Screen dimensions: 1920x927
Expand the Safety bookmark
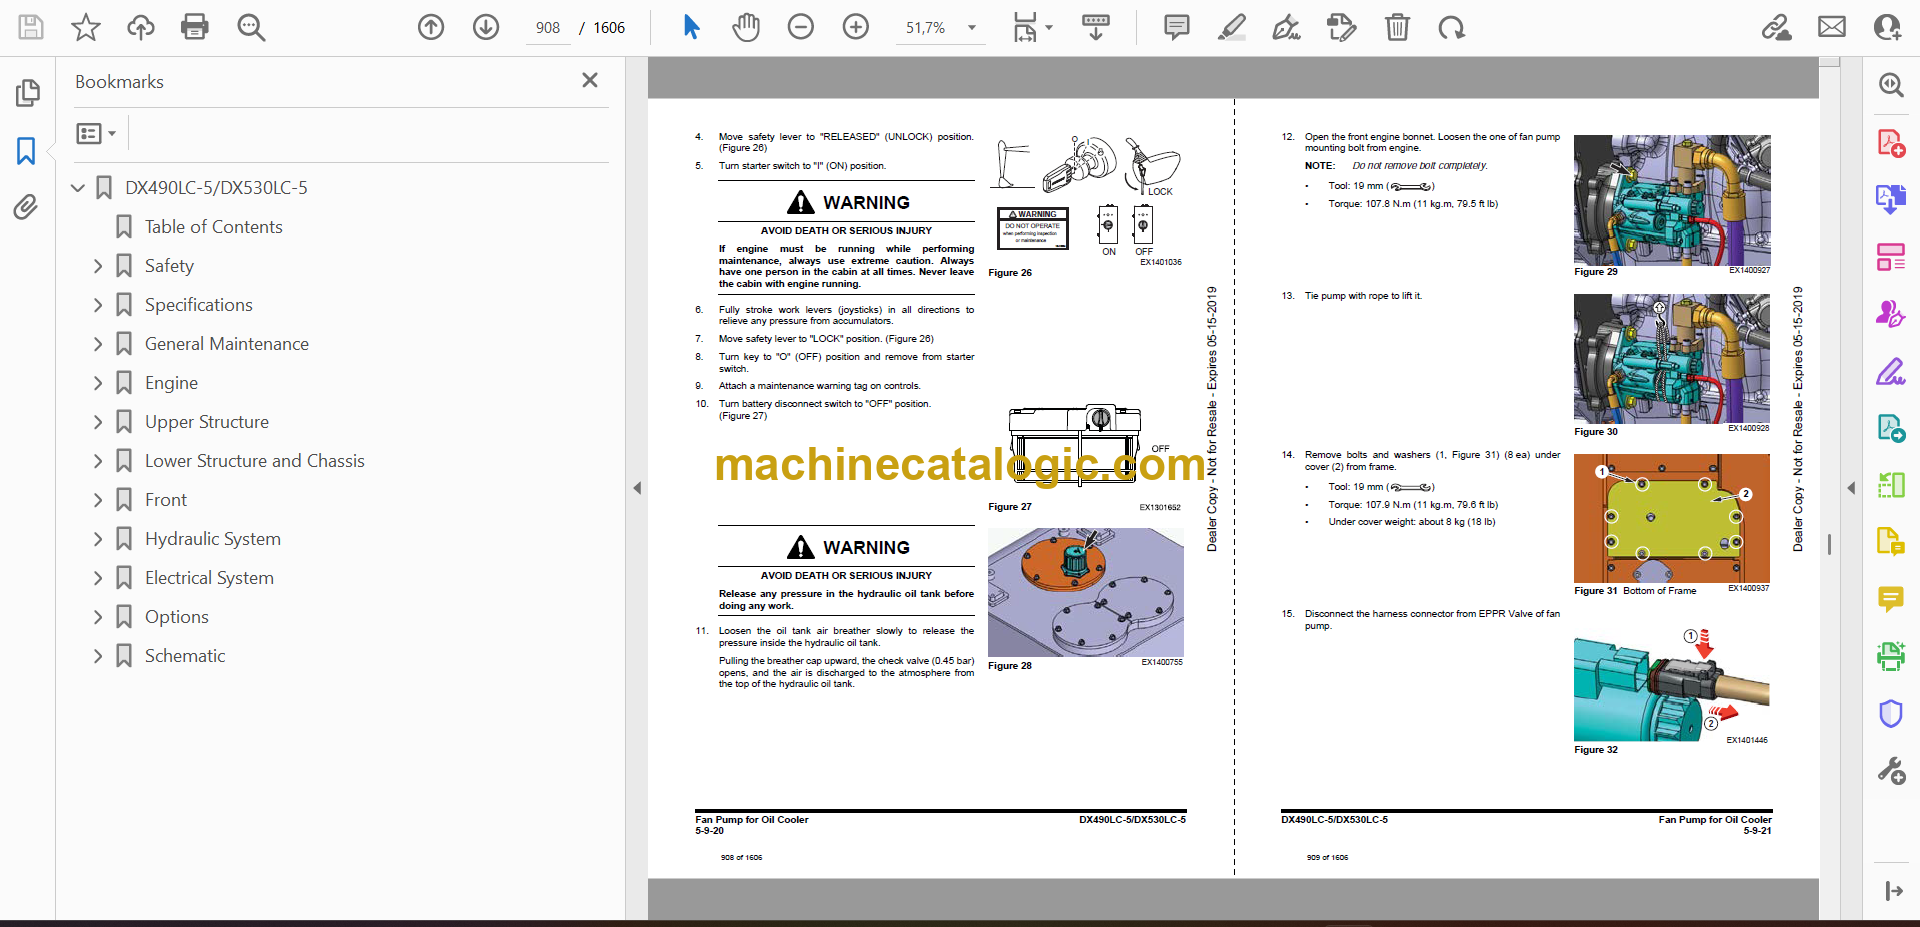click(98, 266)
